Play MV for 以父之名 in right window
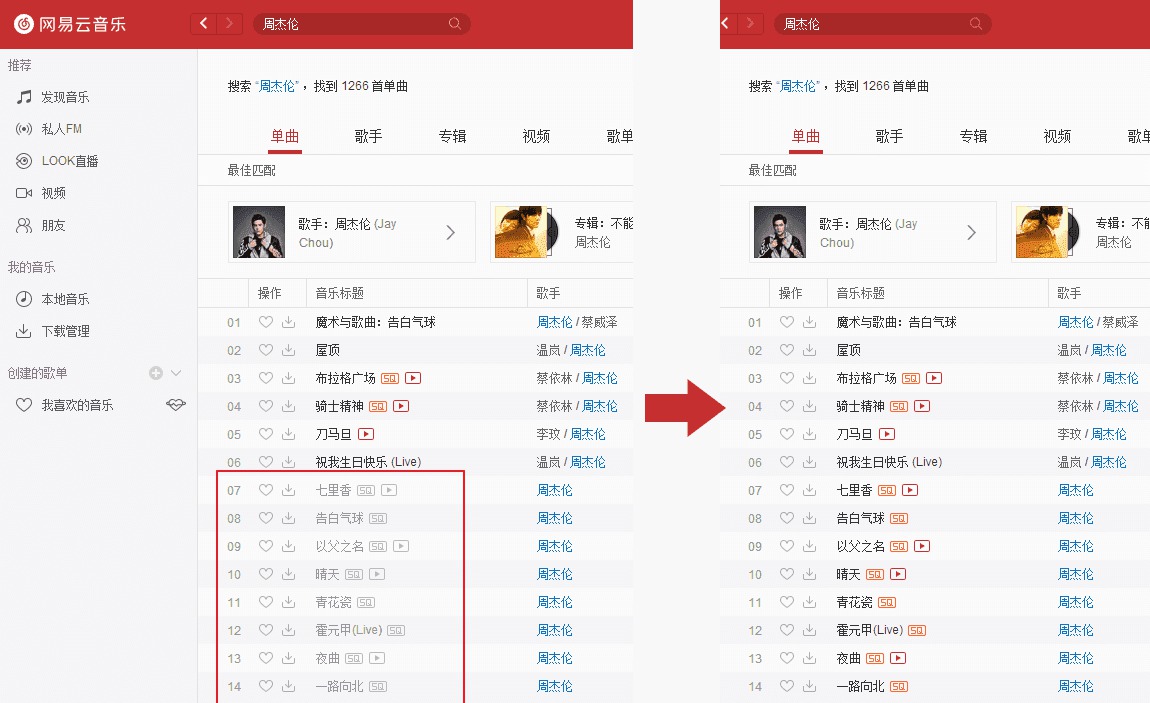1150x703 pixels. click(923, 546)
